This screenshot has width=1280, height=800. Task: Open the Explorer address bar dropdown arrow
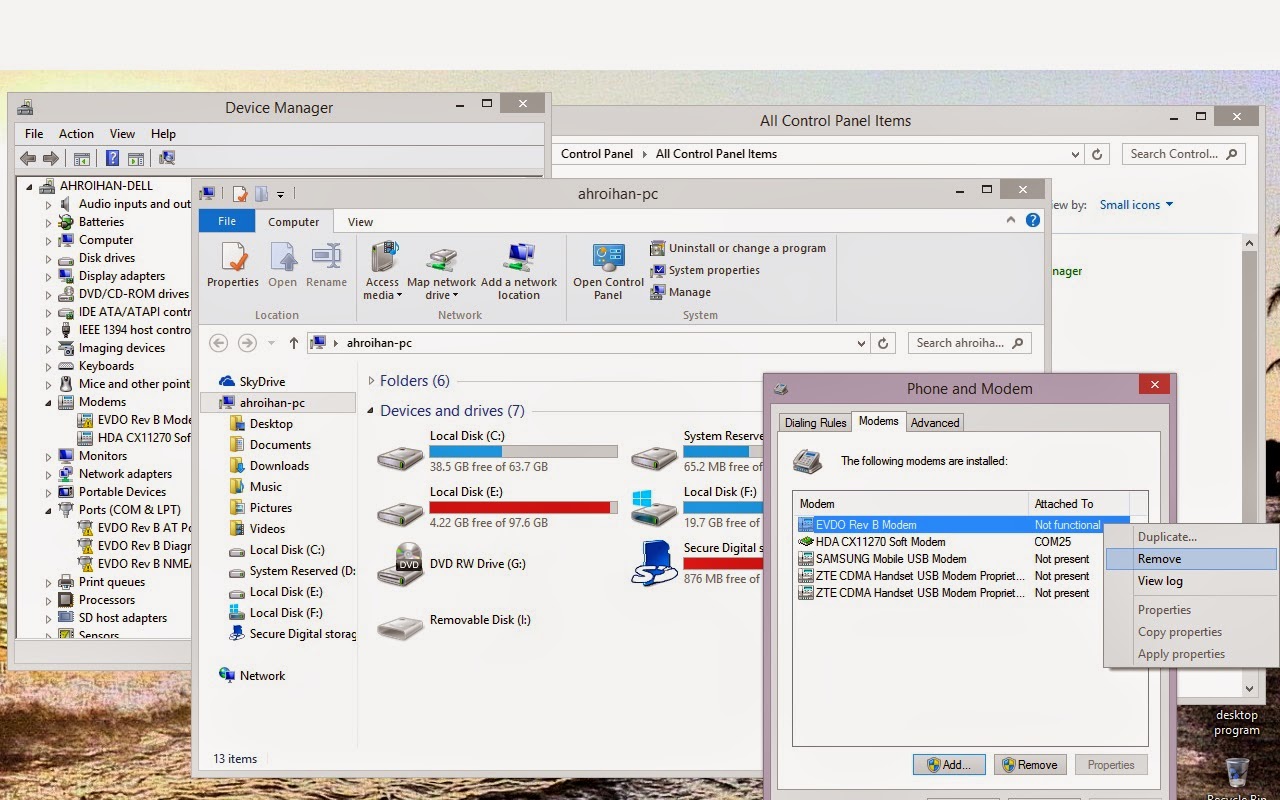pyautogui.click(x=861, y=343)
